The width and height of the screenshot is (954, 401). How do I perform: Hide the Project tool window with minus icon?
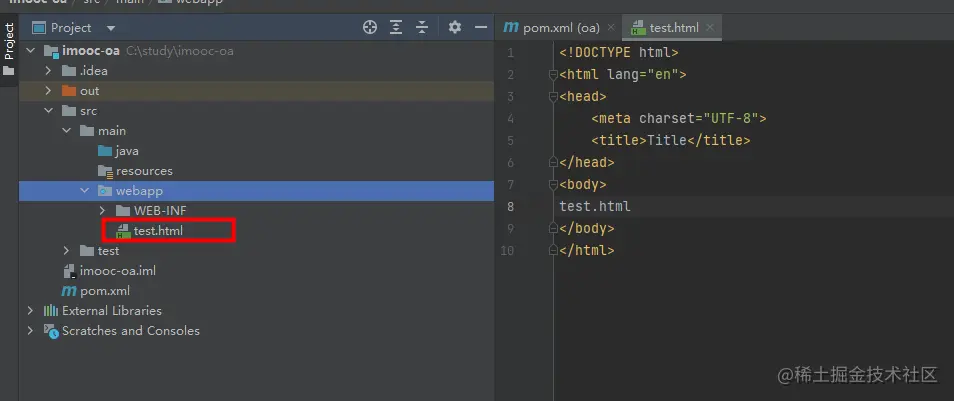click(x=481, y=27)
